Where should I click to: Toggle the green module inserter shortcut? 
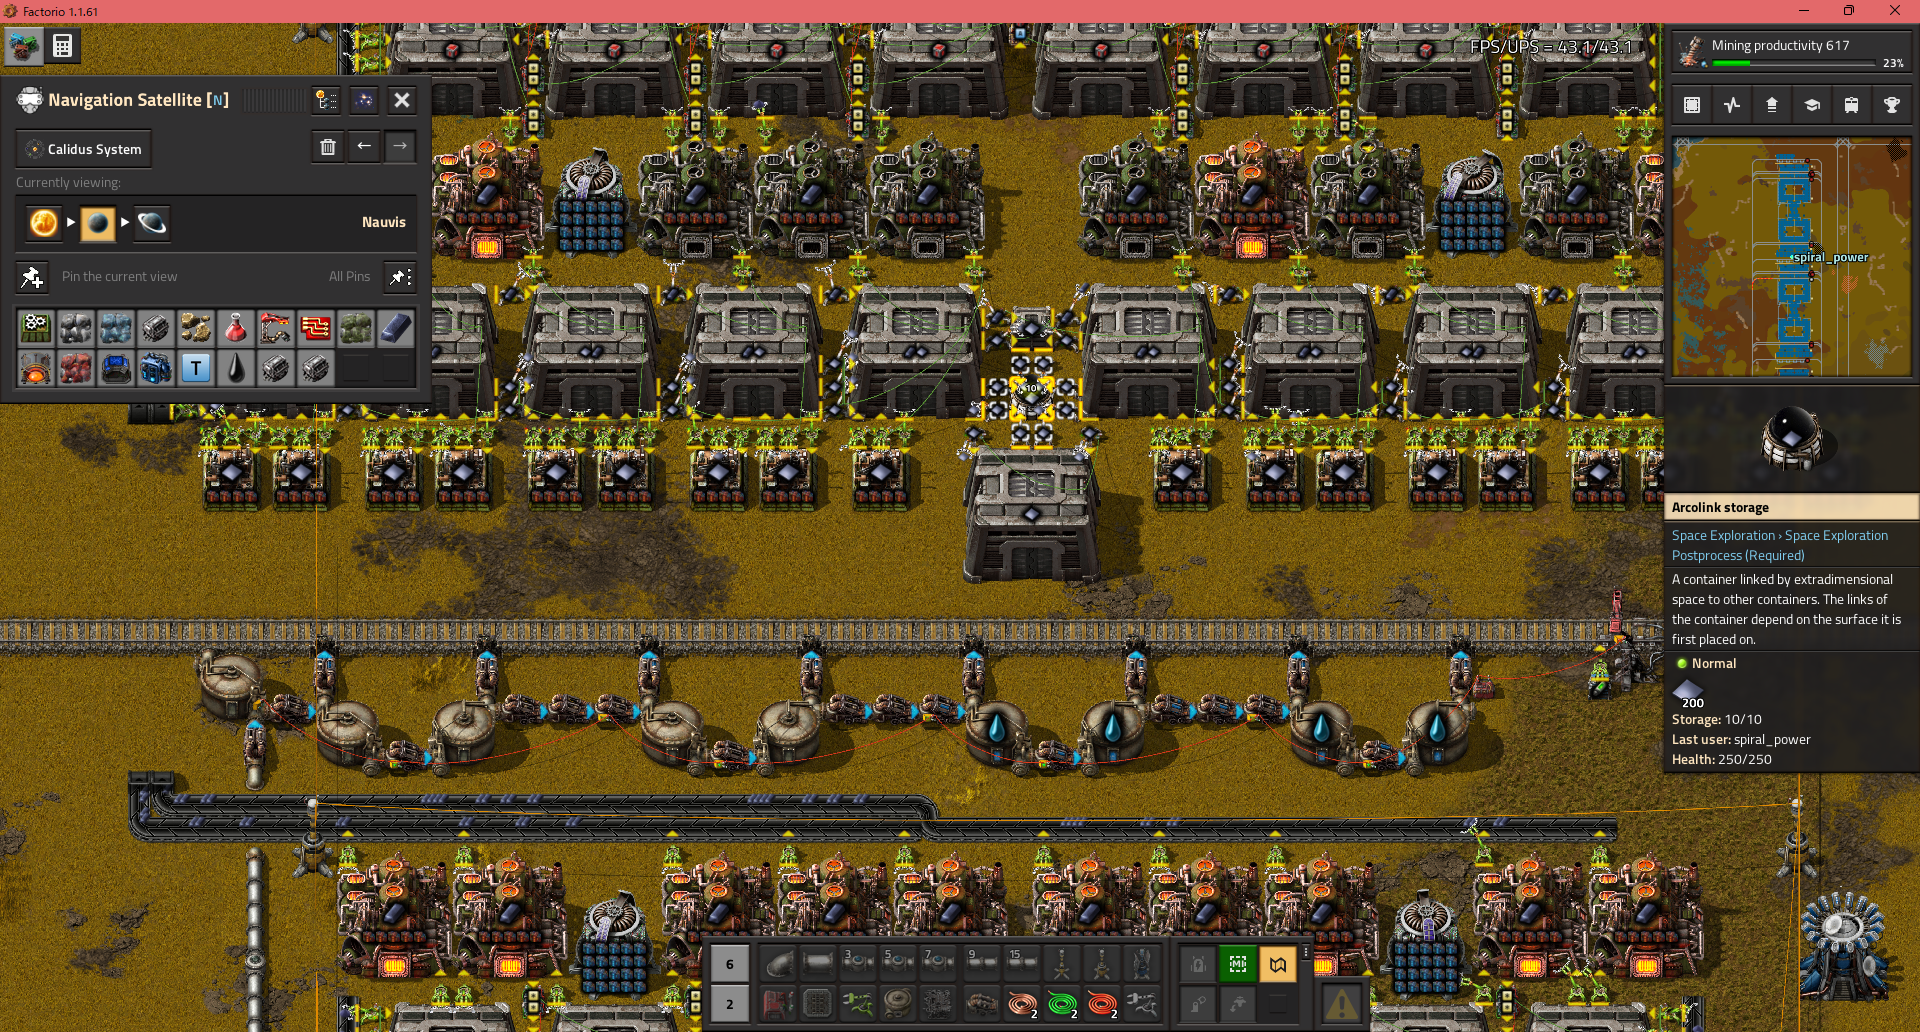[1238, 964]
